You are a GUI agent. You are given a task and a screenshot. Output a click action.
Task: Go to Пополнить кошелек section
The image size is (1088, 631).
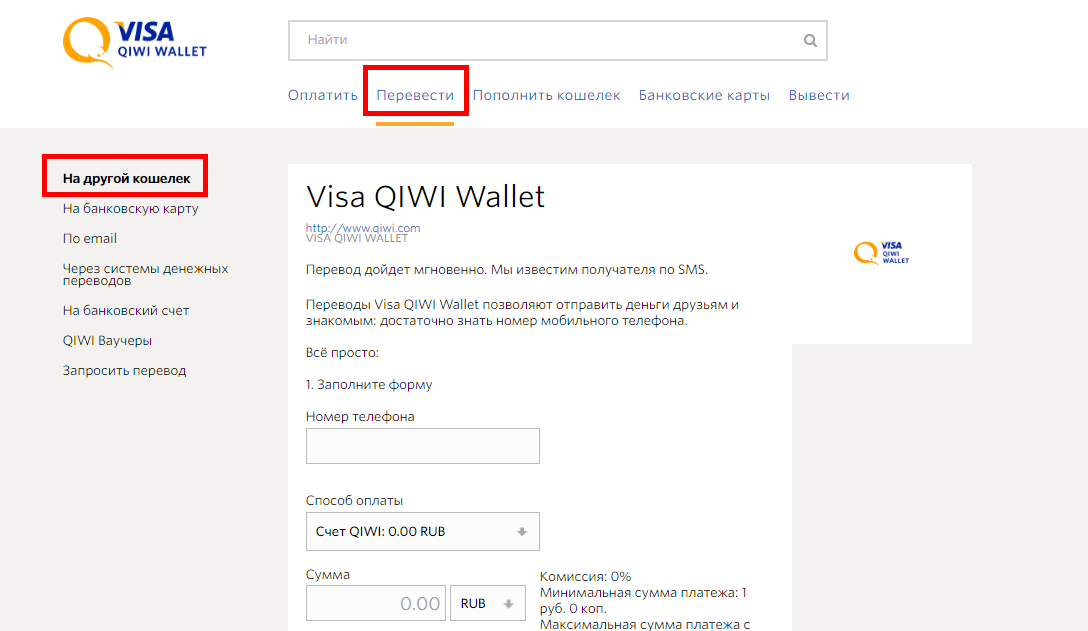click(546, 95)
